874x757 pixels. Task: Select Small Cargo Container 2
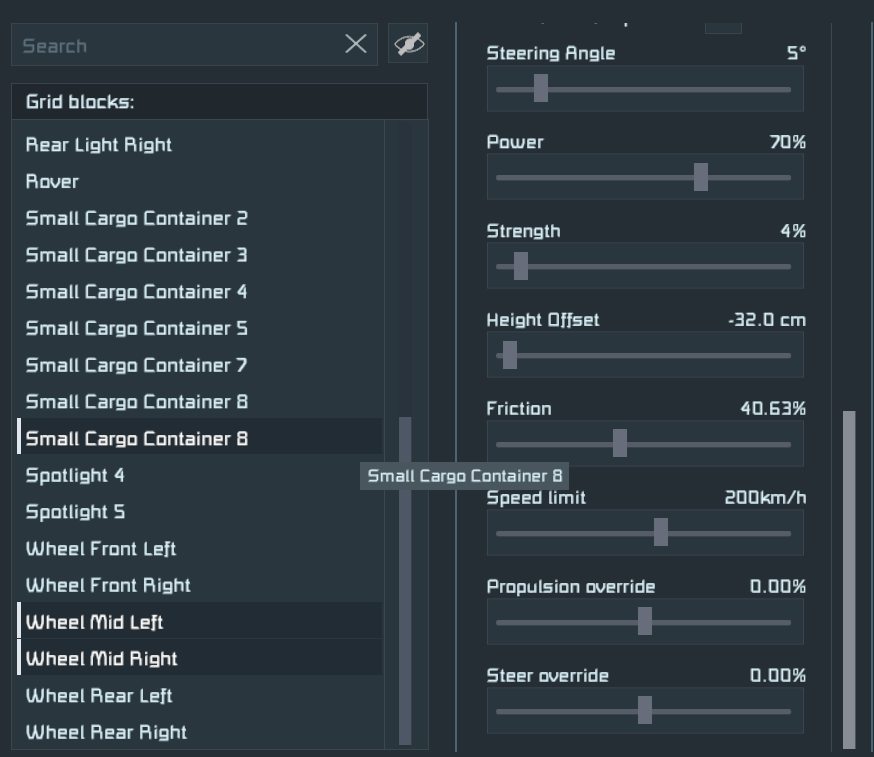(136, 219)
